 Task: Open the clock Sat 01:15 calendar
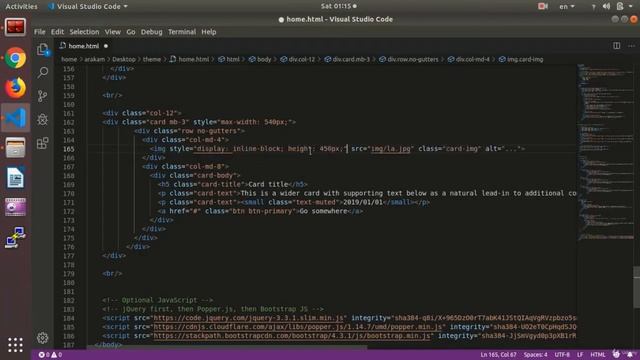(338, 6)
